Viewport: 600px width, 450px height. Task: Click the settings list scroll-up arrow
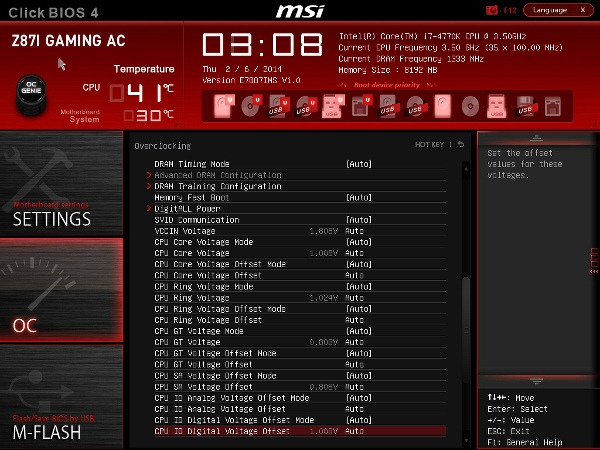tap(466, 168)
